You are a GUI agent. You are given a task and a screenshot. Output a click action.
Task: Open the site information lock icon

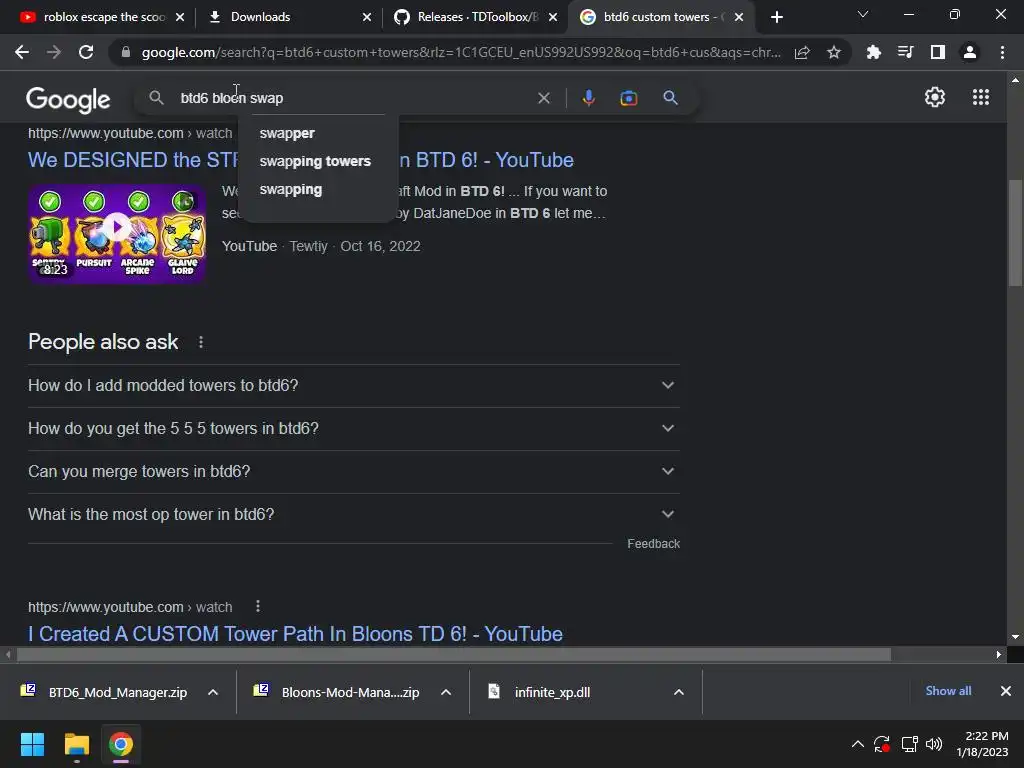coord(126,52)
